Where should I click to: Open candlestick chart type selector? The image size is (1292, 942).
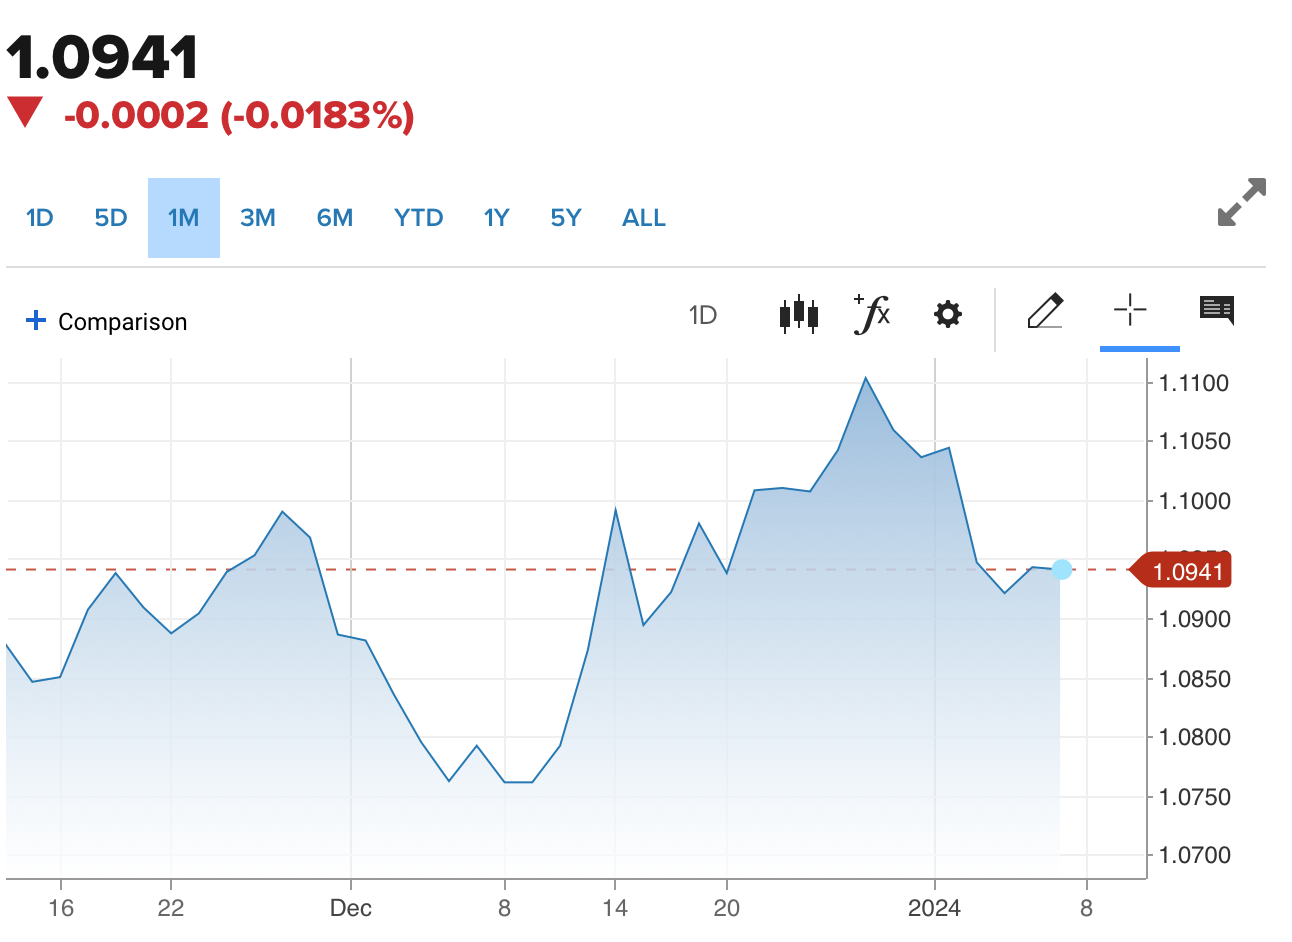(x=798, y=315)
